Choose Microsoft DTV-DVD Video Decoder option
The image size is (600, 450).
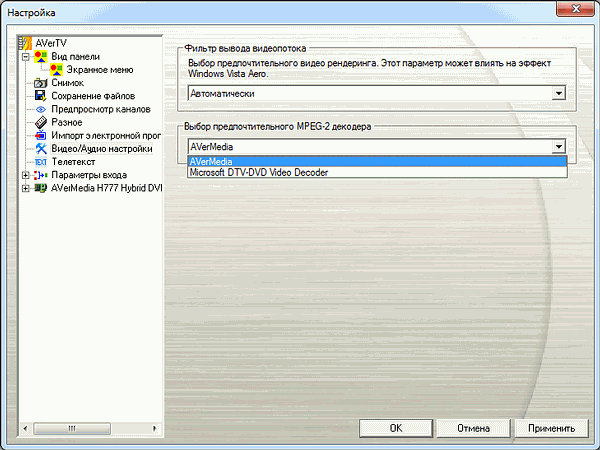[x=377, y=173]
